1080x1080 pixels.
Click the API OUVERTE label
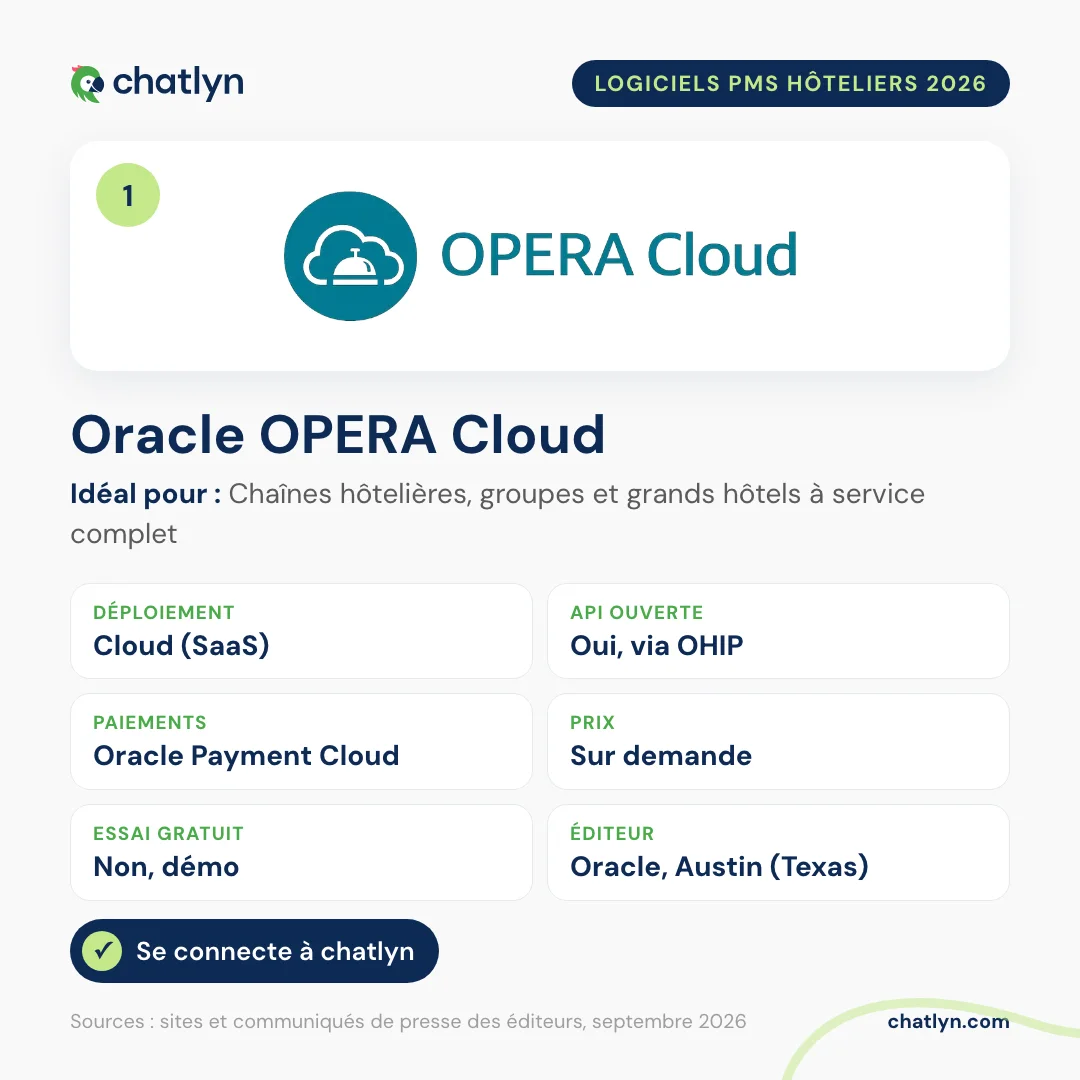pos(636,612)
